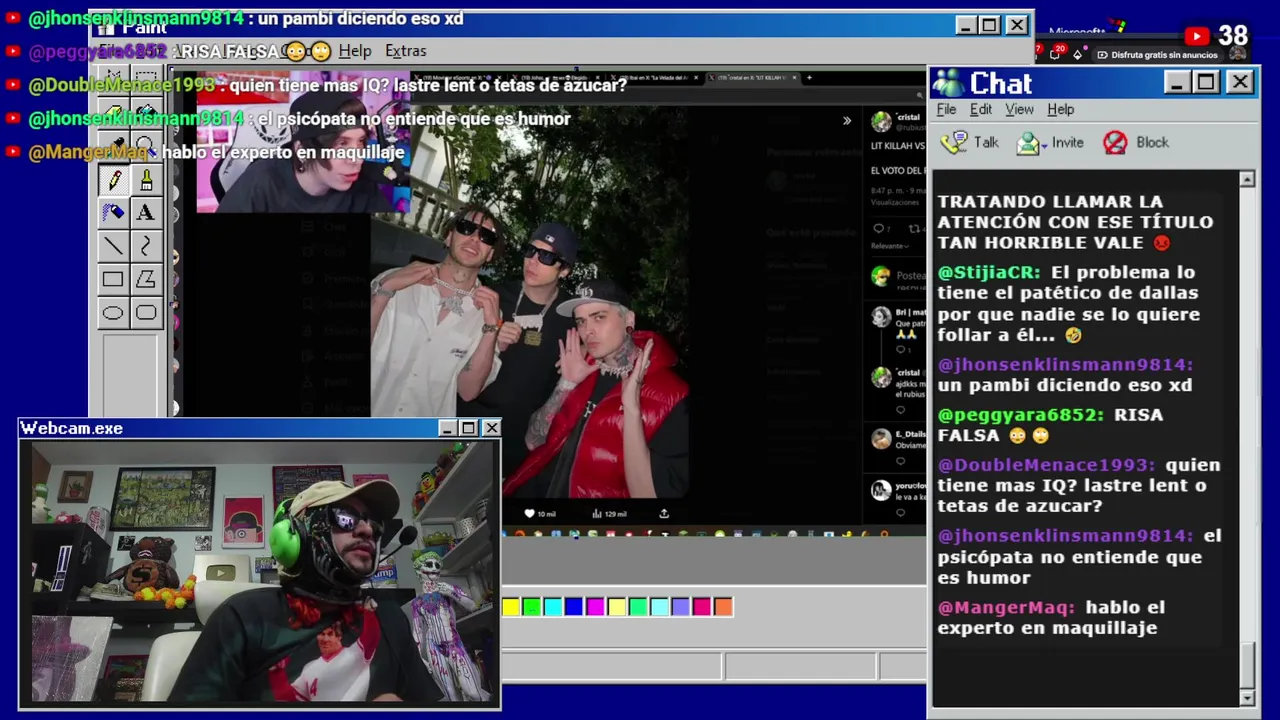Pick the bright green palette color
Viewport: 1280px width, 720px height.
[x=532, y=607]
